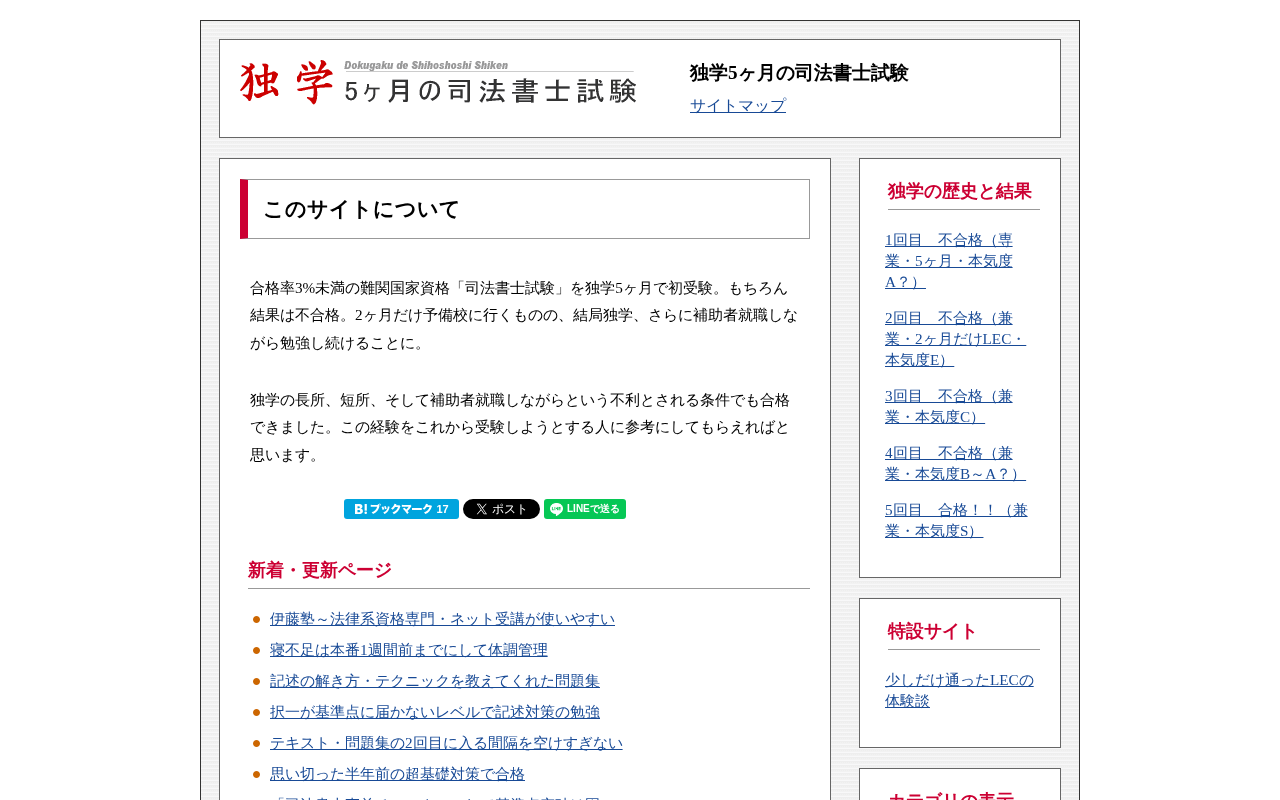Open 択一が基準点に届かない article link
The height and width of the screenshot is (800, 1280).
pyautogui.click(x=435, y=712)
